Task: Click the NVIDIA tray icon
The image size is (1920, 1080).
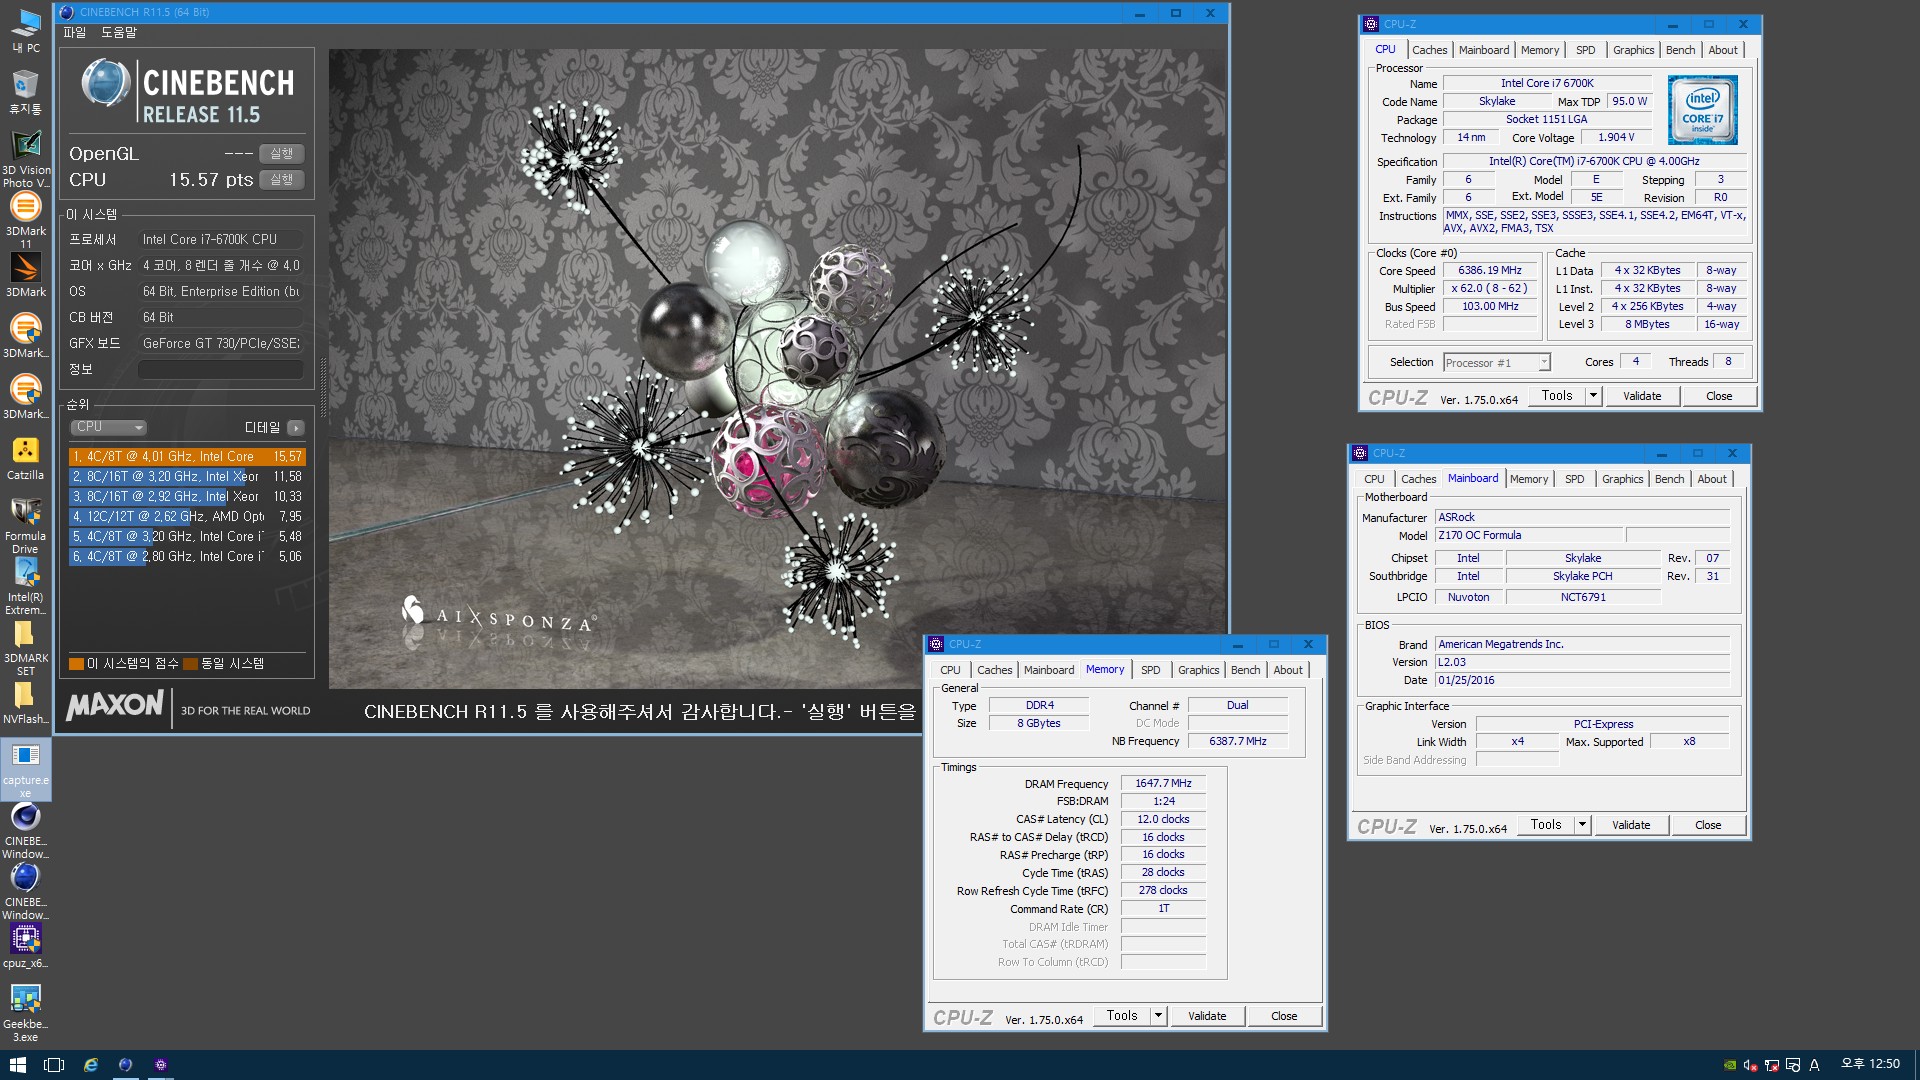Action: [x=1730, y=1065]
